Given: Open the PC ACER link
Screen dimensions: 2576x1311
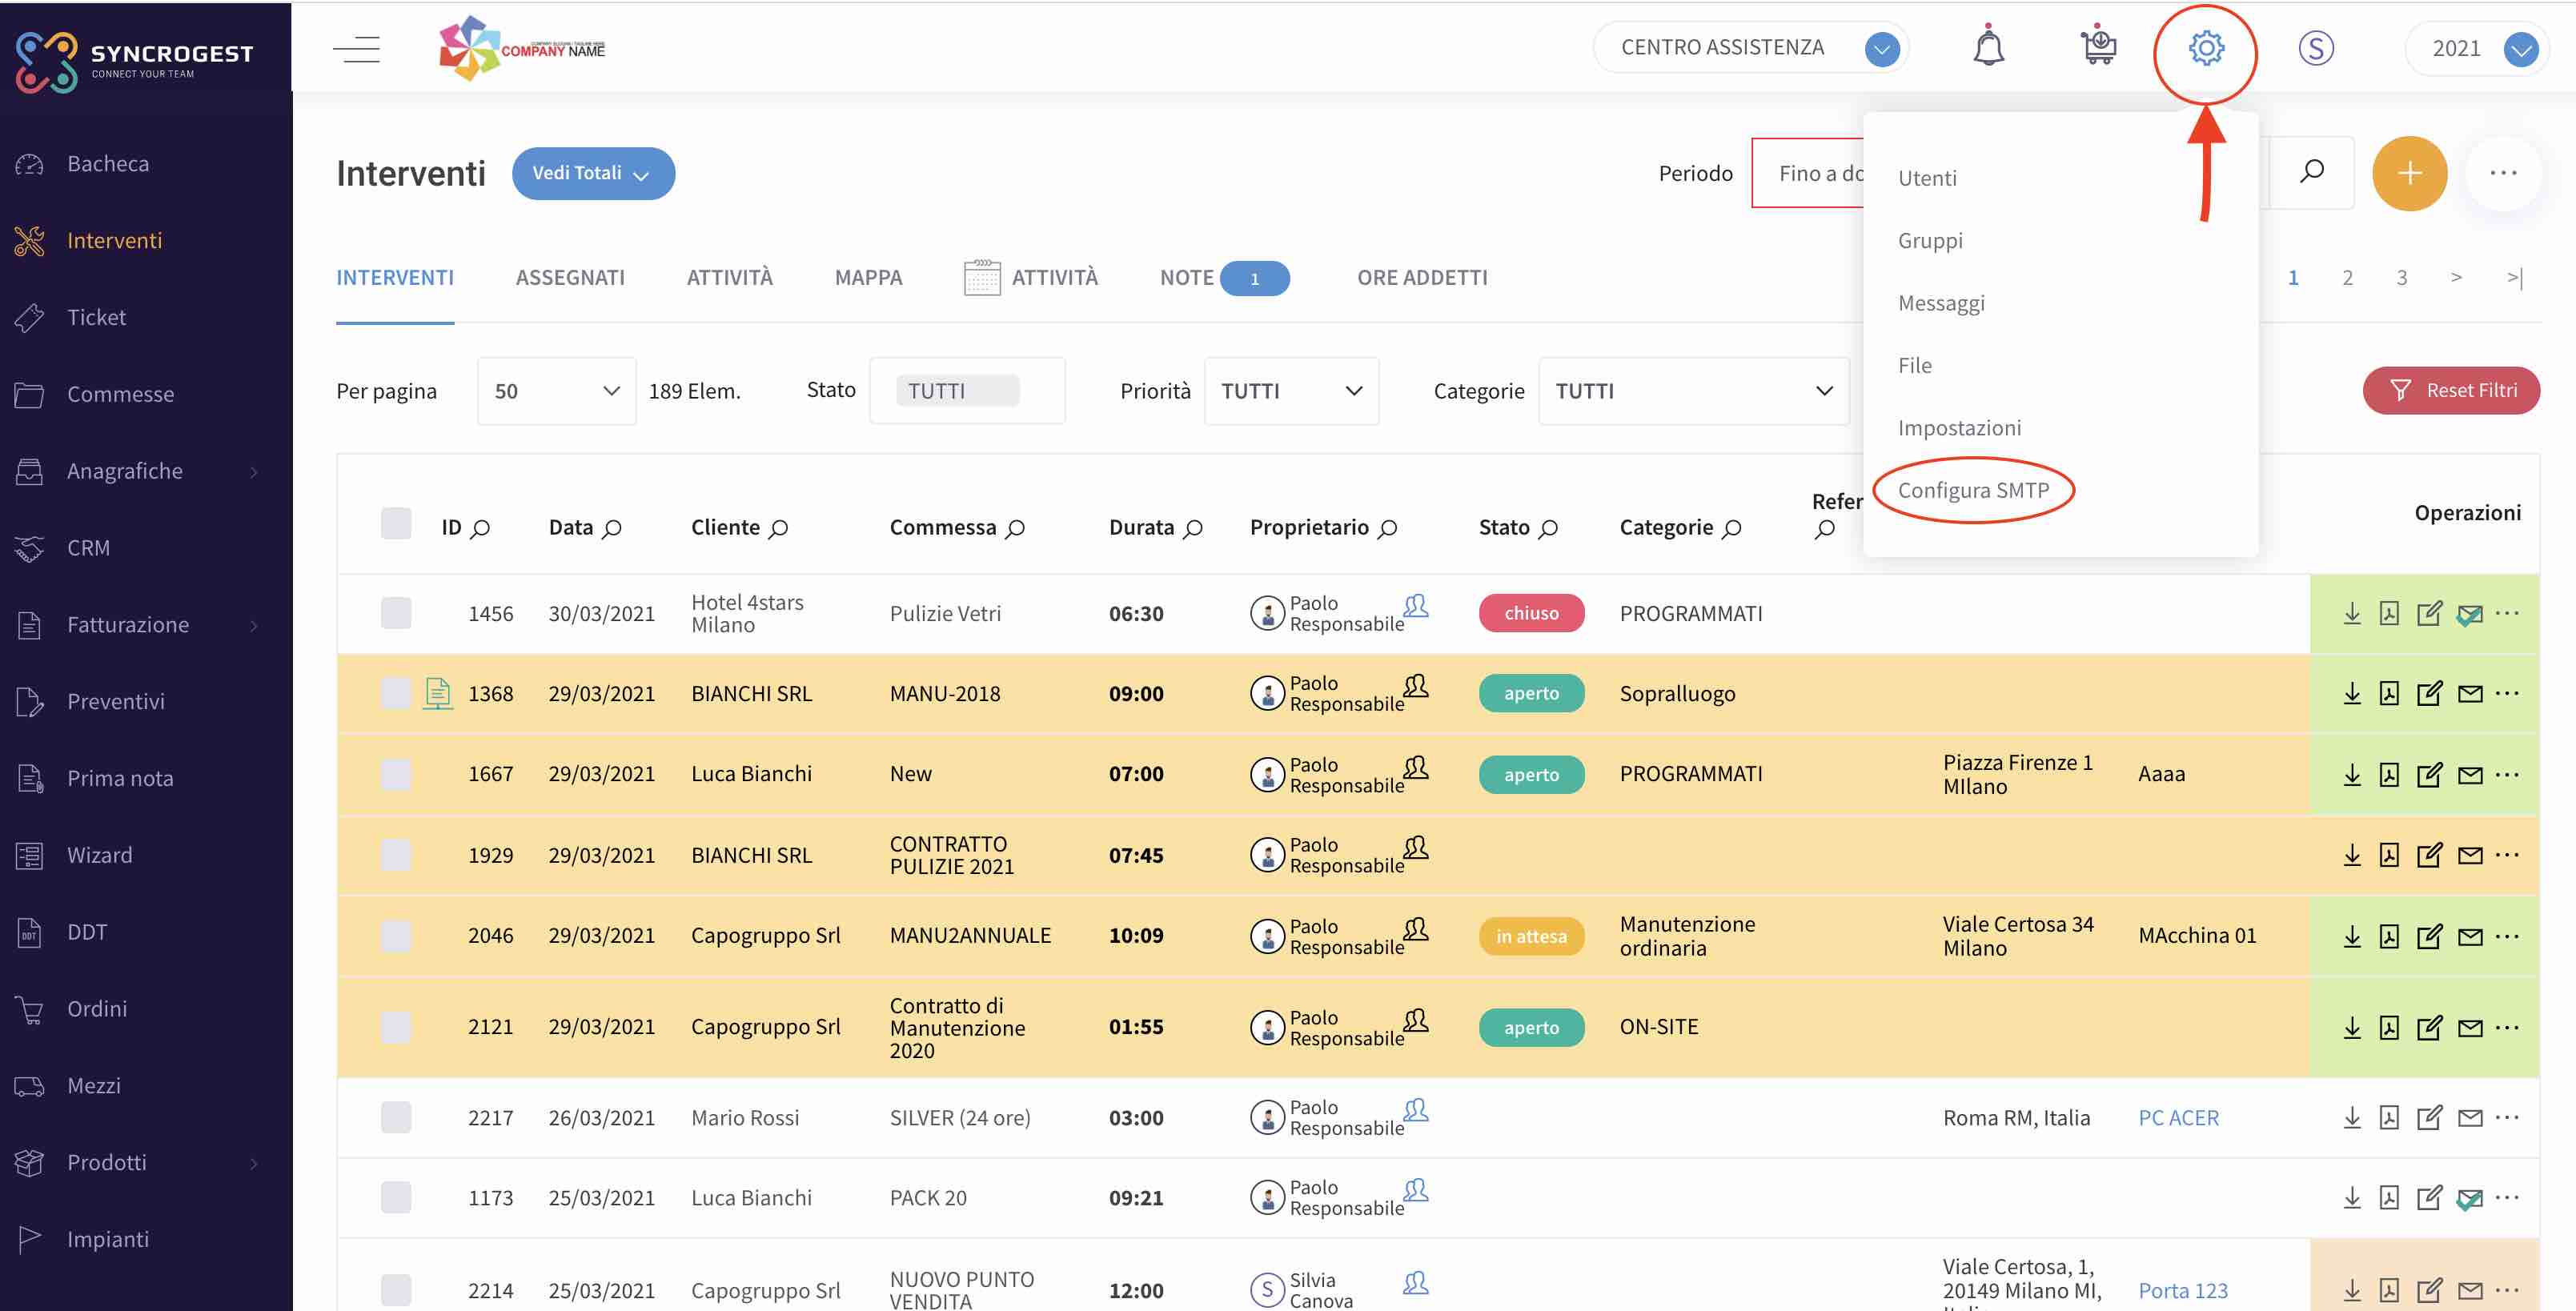Looking at the screenshot, I should click(x=2178, y=1117).
